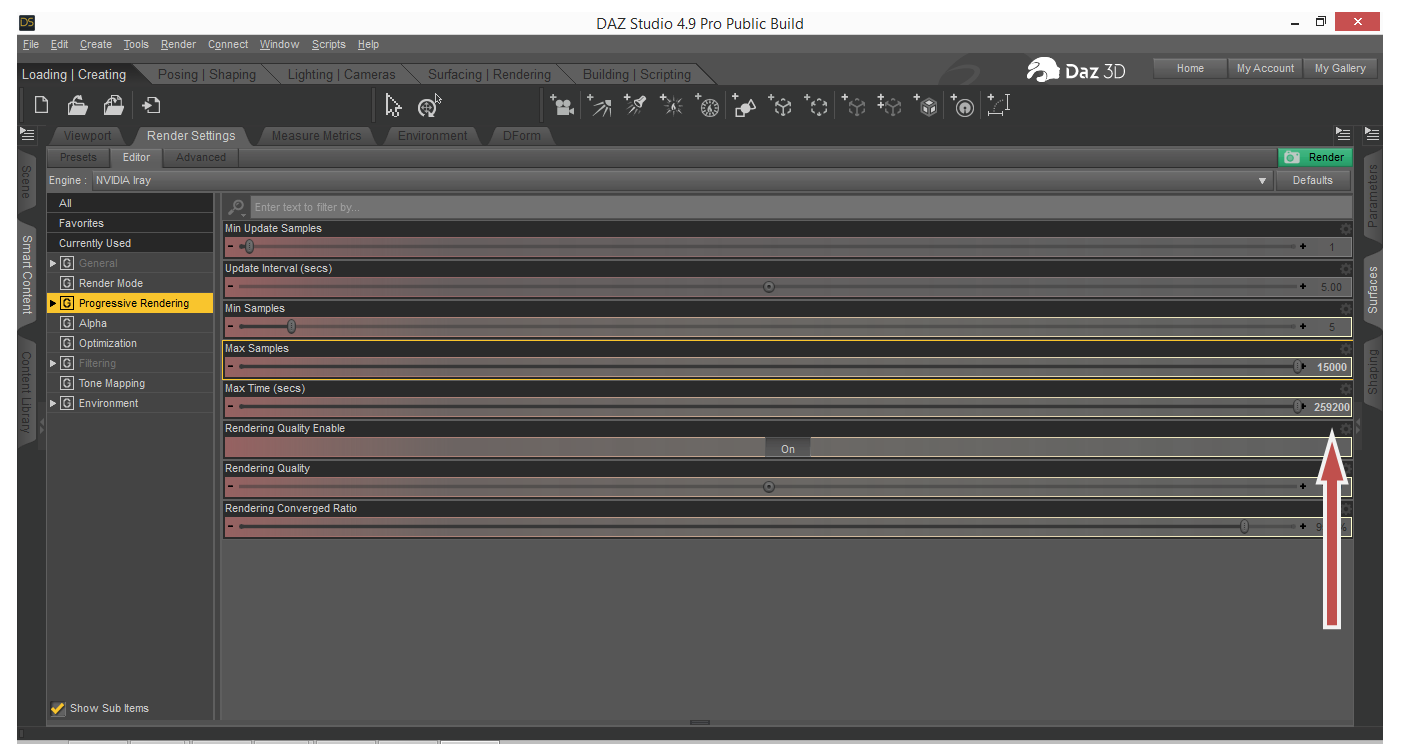Uncheck the Show Sub Items checkbox
The image size is (1404, 744).
[x=58, y=708]
